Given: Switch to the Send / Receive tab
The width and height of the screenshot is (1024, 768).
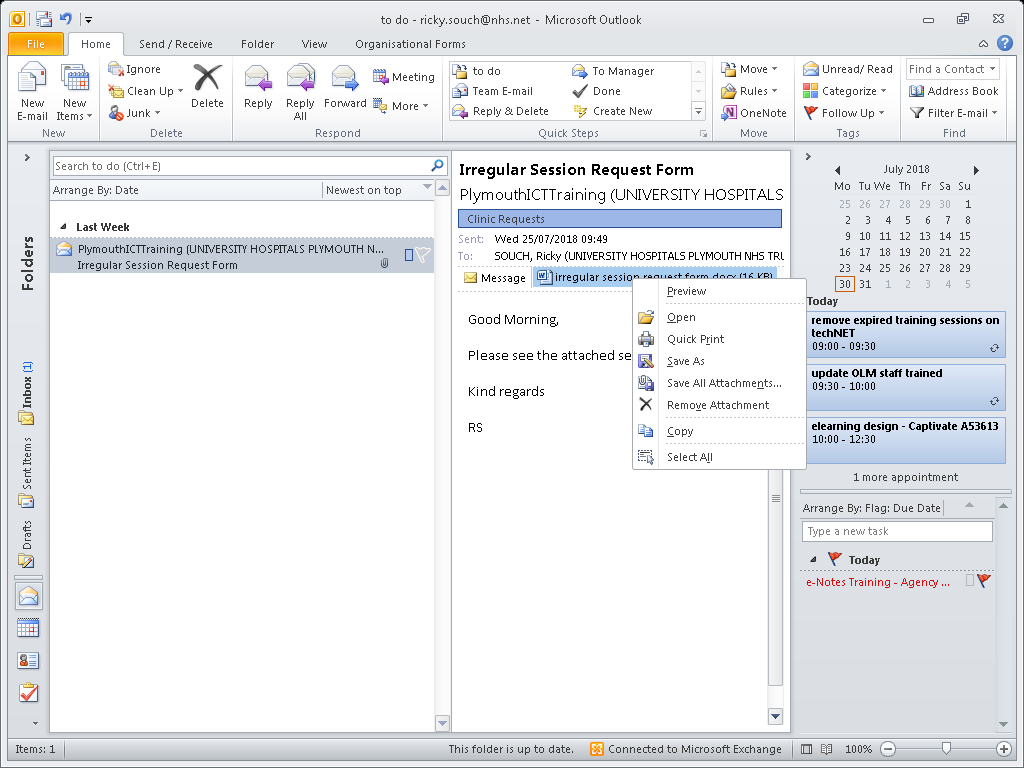Looking at the screenshot, I should click(176, 44).
